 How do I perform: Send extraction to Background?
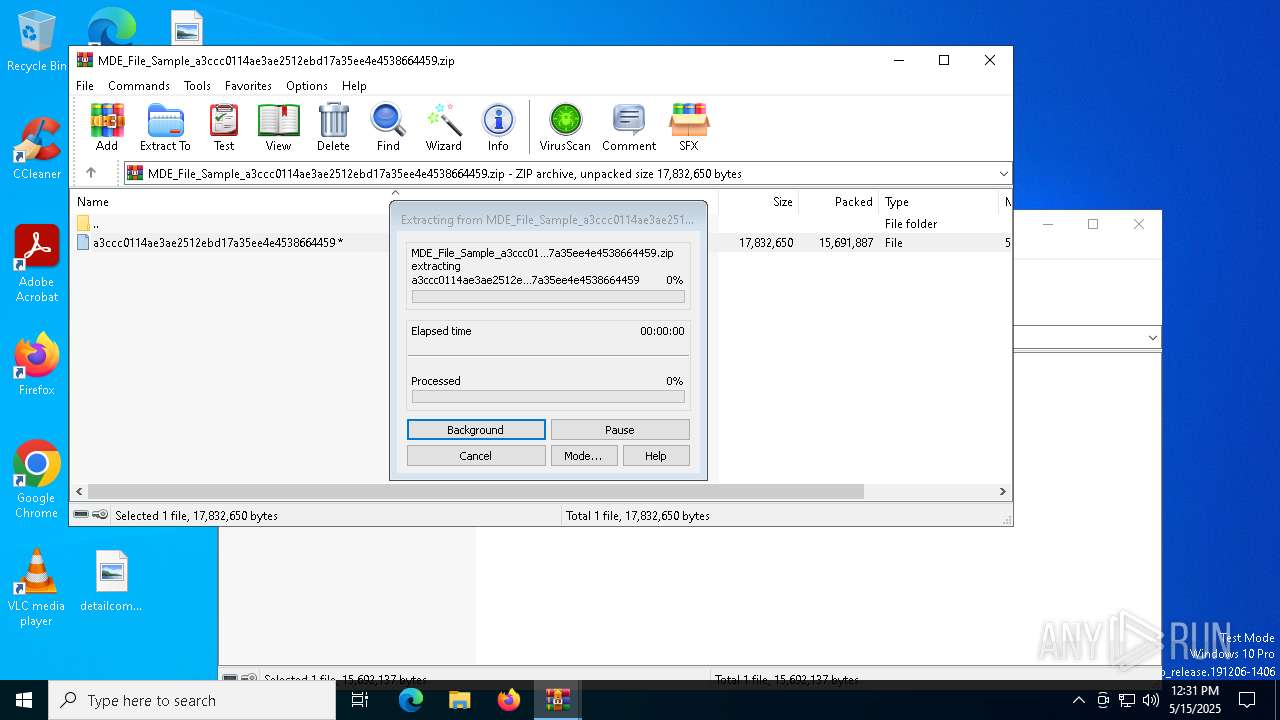click(x=476, y=430)
